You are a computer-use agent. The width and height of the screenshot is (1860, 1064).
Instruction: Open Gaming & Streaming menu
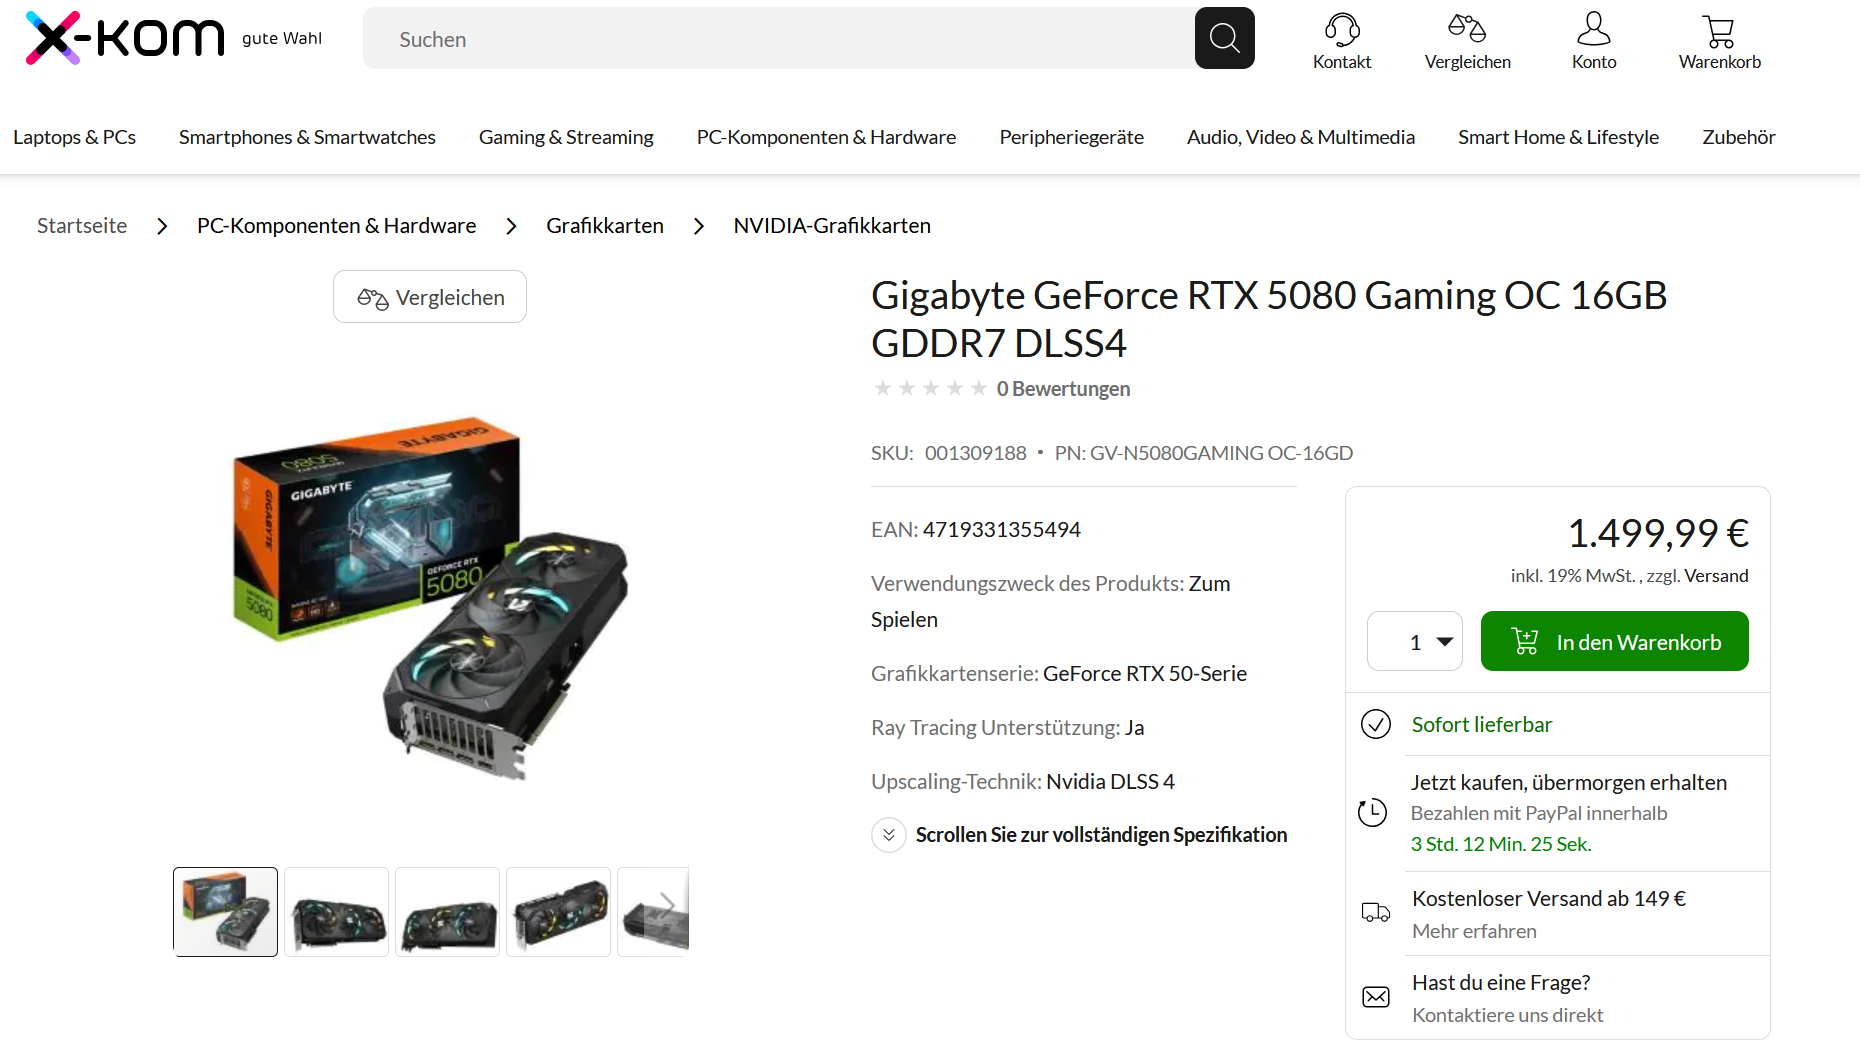pos(566,137)
